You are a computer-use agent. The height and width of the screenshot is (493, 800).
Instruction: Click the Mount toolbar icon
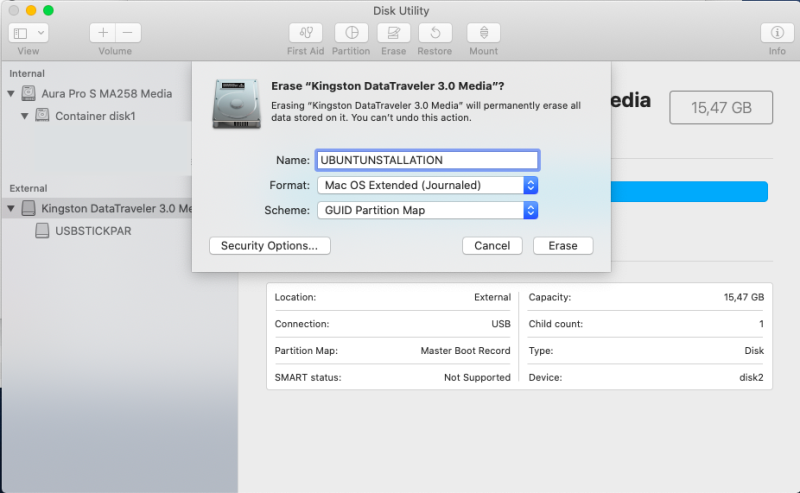point(484,33)
